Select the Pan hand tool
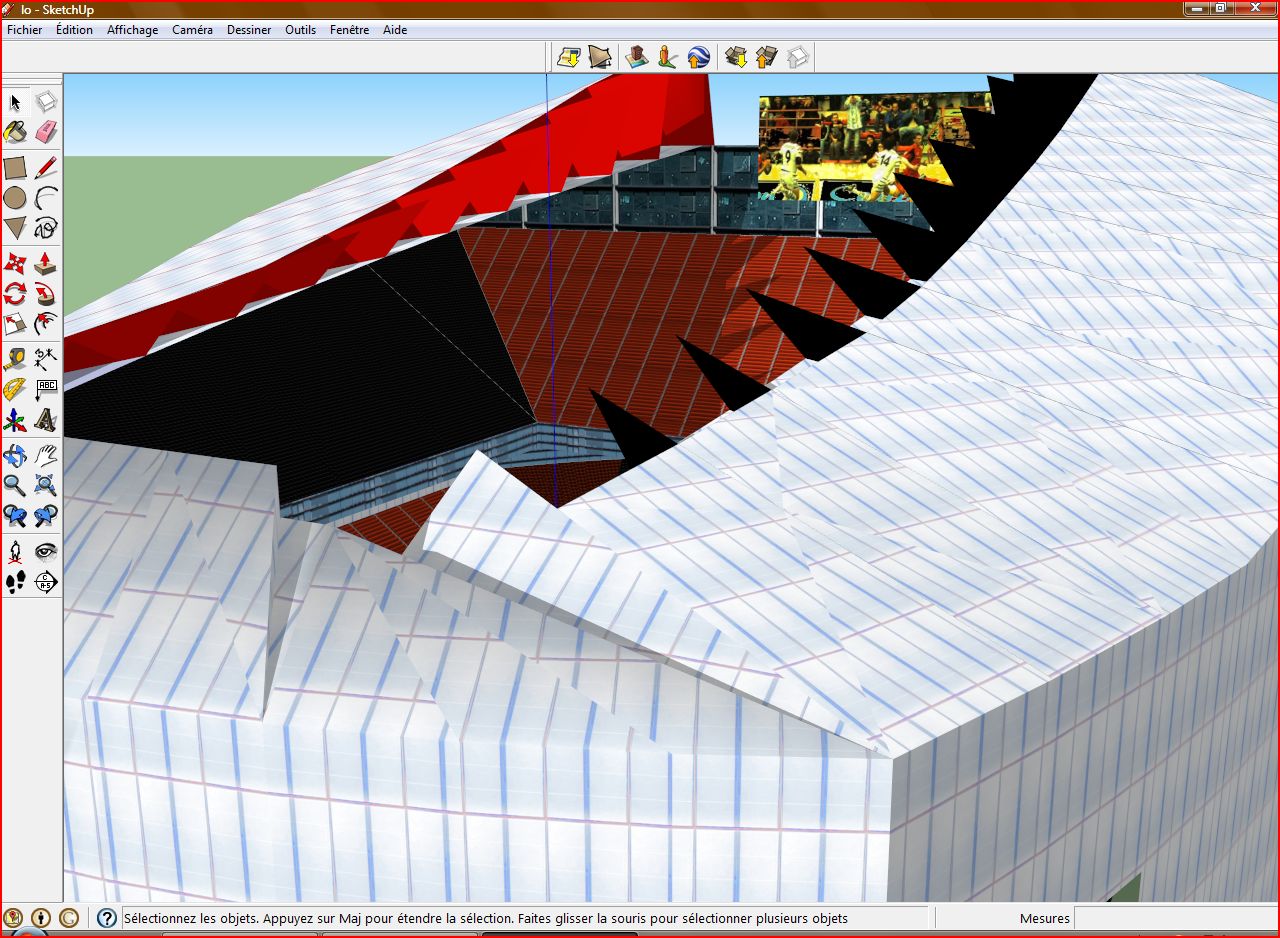The image size is (1280, 938). point(46,456)
